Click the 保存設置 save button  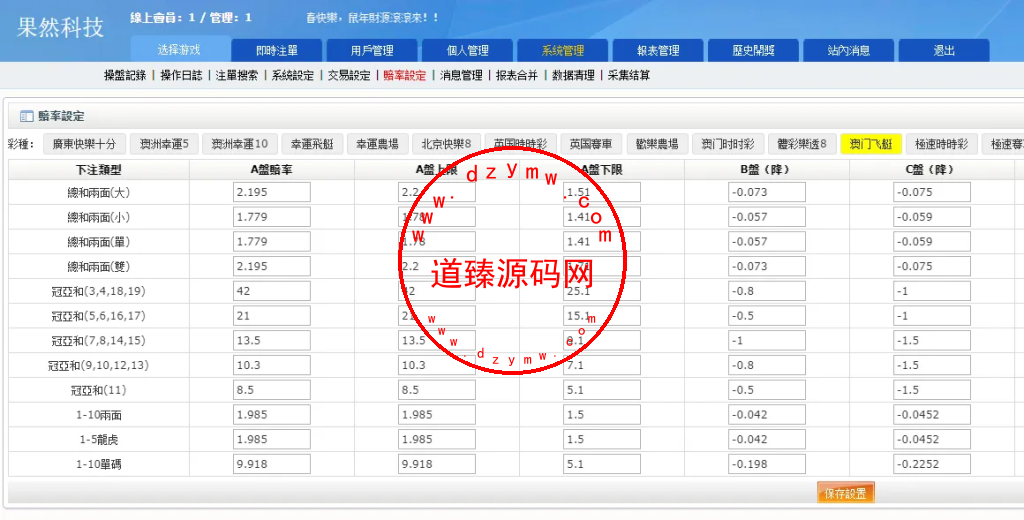[846, 493]
